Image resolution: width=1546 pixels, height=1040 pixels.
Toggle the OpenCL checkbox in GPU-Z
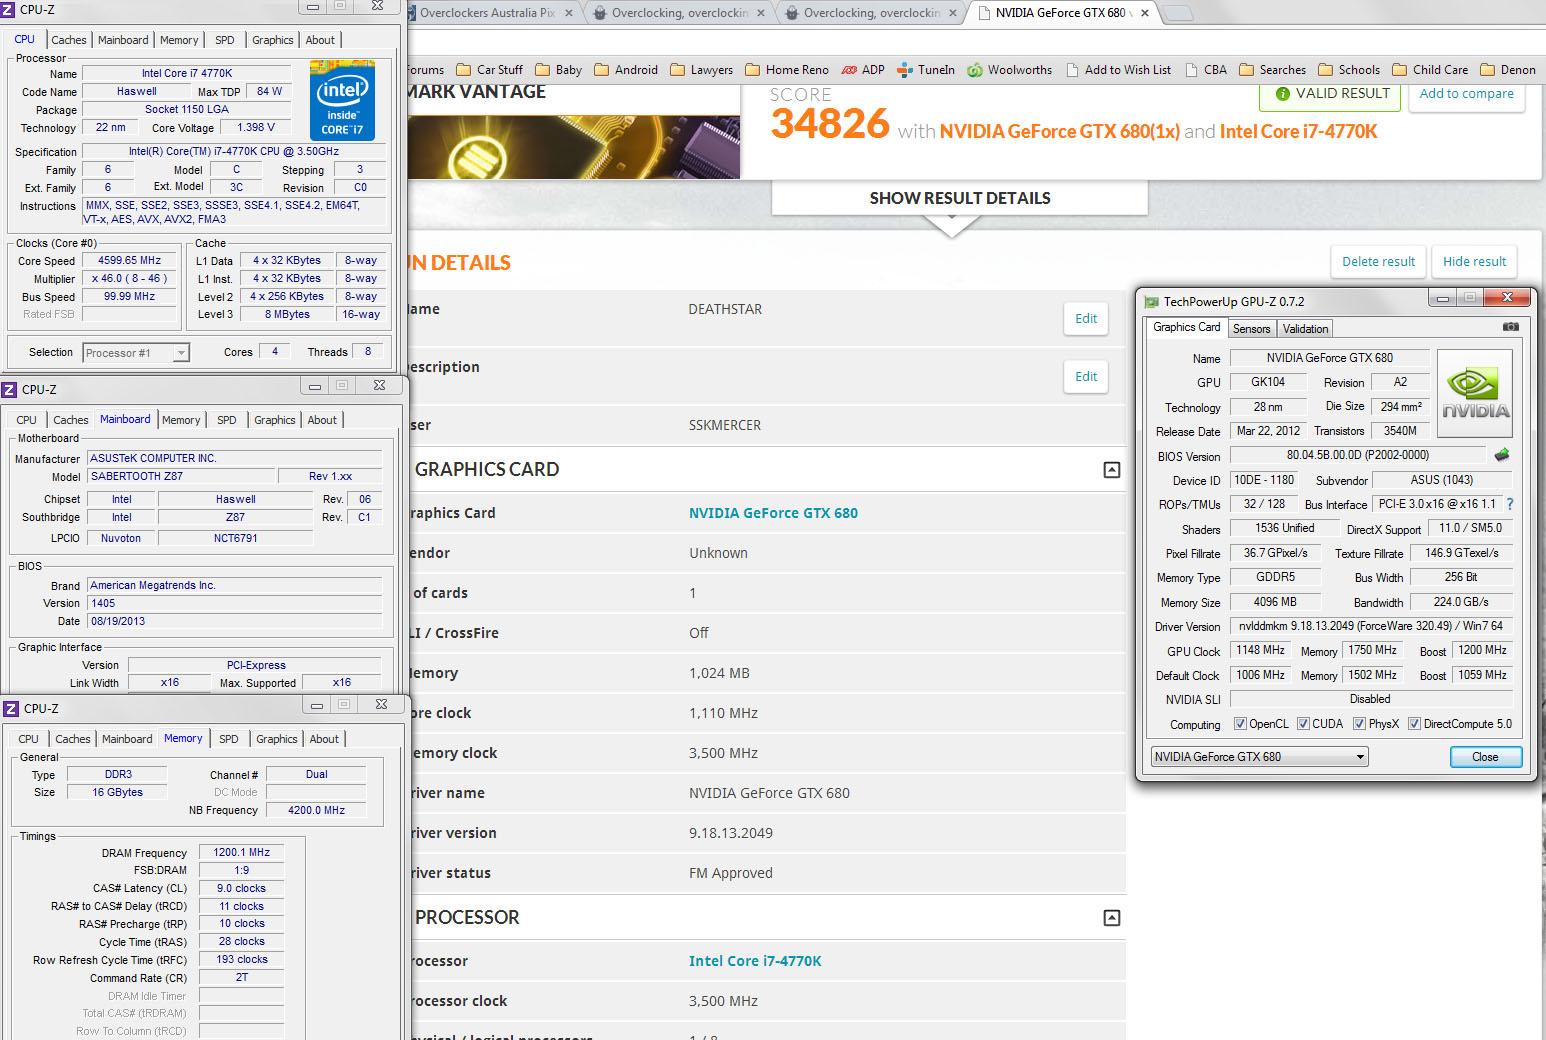coord(1240,724)
